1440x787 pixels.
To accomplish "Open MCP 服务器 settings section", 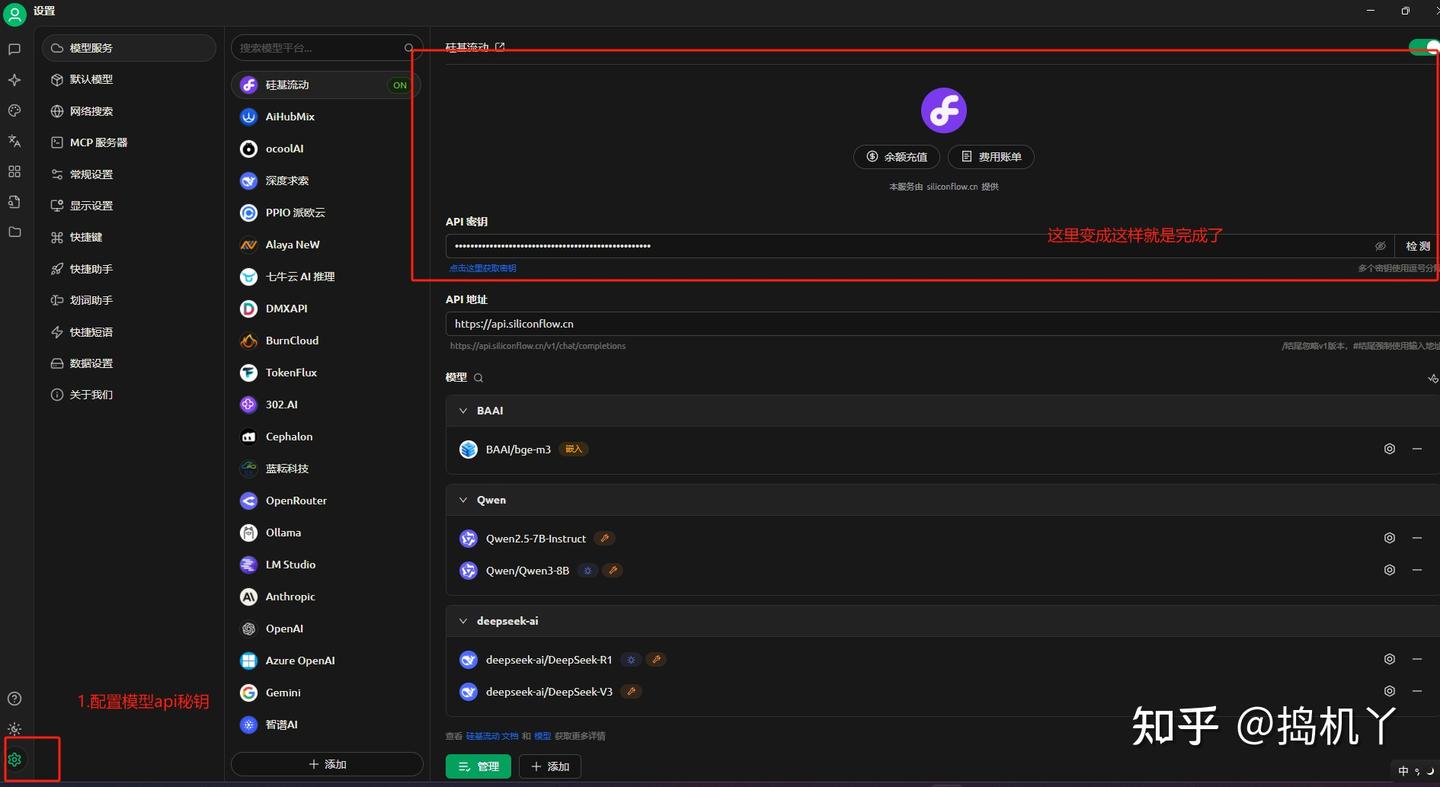I will click(x=129, y=142).
